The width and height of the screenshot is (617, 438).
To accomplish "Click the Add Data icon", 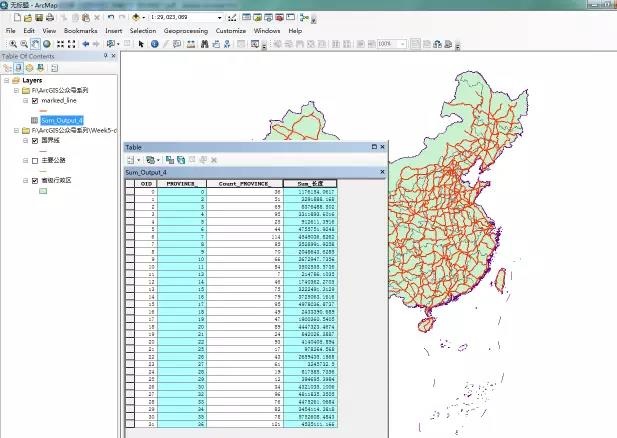I will 136,17.
